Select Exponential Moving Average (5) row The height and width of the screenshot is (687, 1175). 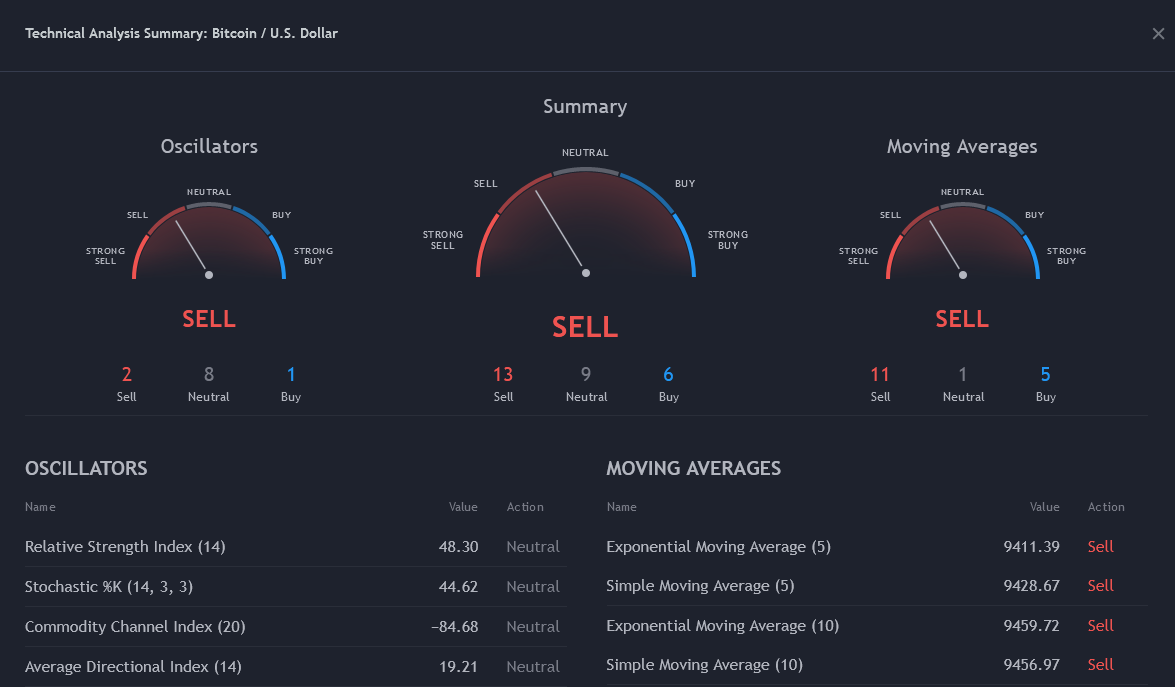718,547
